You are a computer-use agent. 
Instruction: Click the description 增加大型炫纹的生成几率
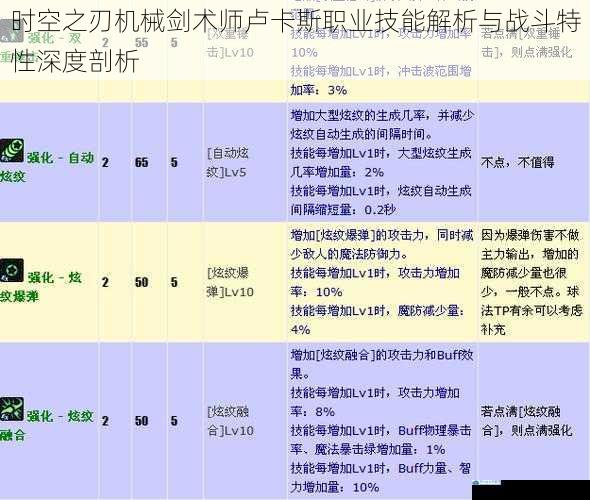[x=382, y=125]
